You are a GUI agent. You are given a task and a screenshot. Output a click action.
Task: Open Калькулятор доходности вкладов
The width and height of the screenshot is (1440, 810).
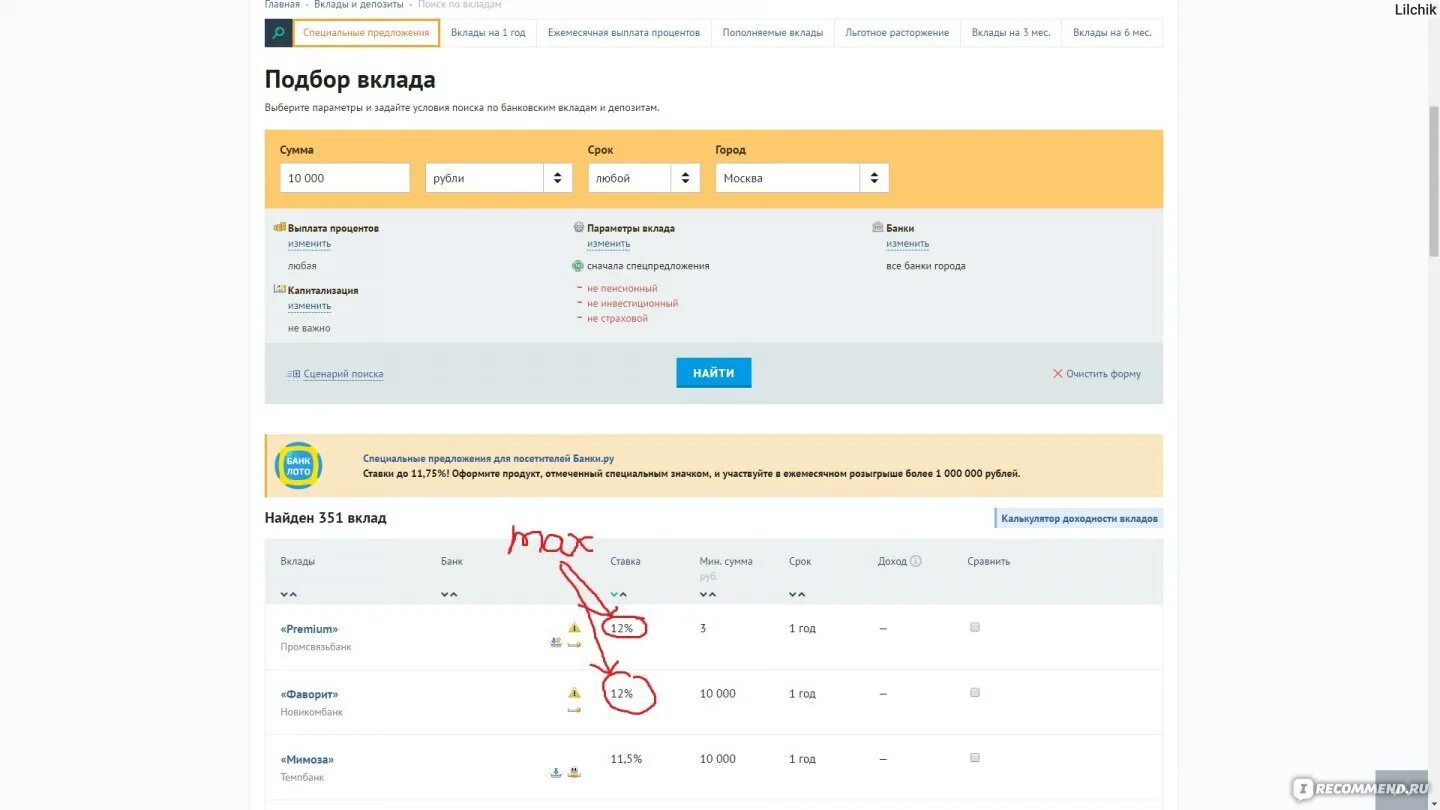(1079, 518)
